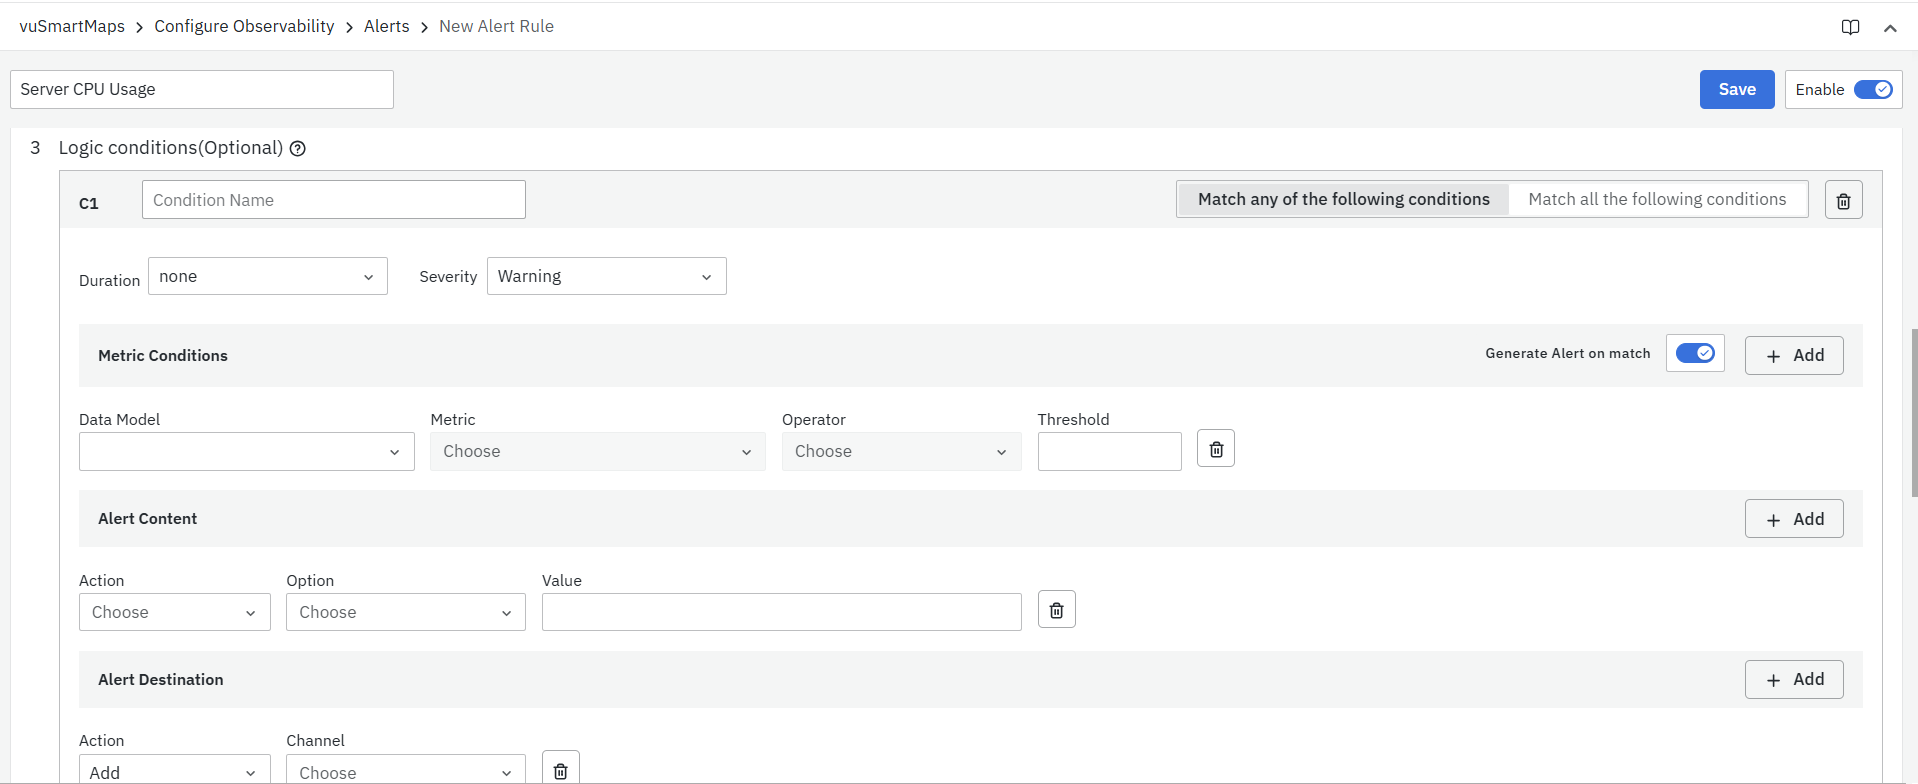Toggle Generate Alert on match switch
The height and width of the screenshot is (784, 1918).
click(x=1695, y=353)
